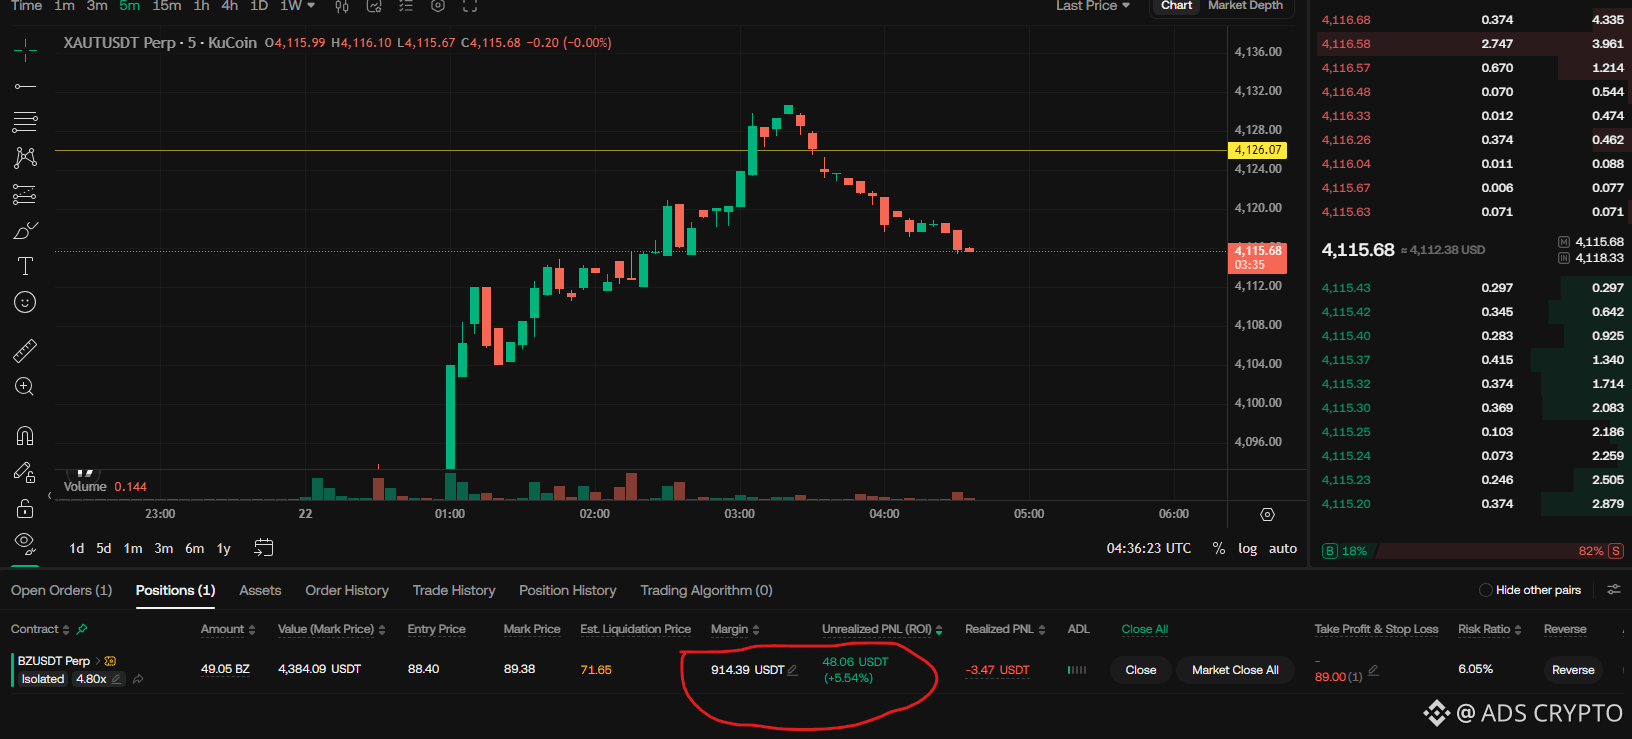
Task: Click the Close All link
Action: click(x=1144, y=629)
